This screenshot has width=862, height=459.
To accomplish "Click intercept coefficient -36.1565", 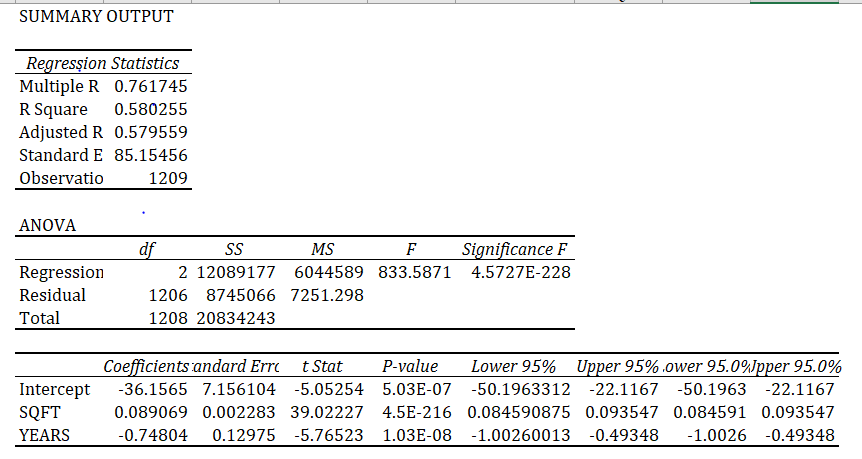I will (x=152, y=390).
